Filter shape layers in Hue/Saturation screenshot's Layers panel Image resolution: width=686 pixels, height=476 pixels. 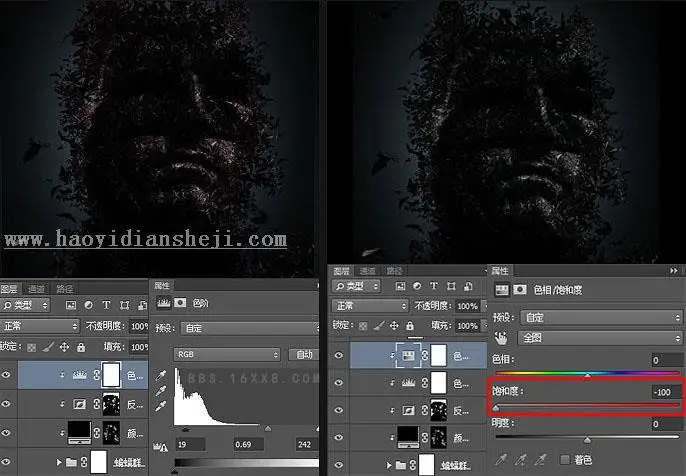click(451, 286)
